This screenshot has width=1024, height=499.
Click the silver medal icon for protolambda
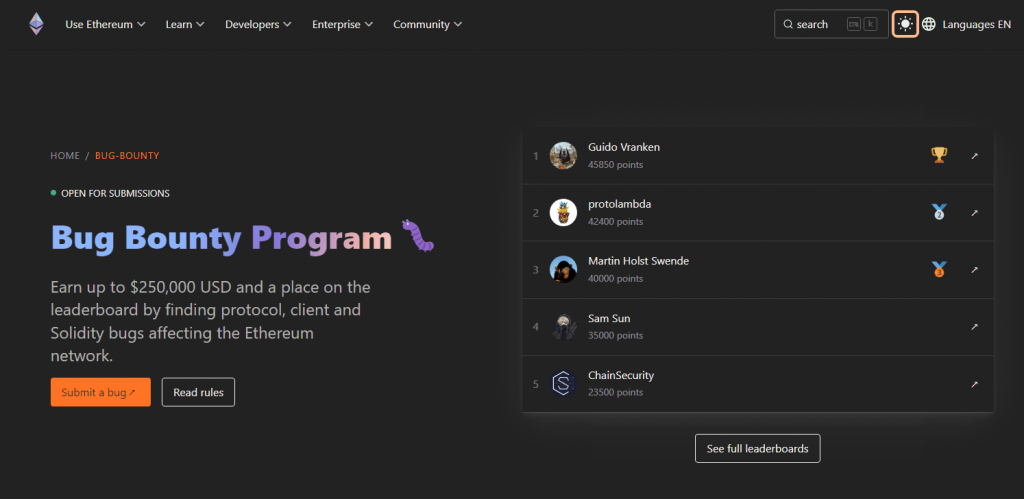tap(938, 212)
